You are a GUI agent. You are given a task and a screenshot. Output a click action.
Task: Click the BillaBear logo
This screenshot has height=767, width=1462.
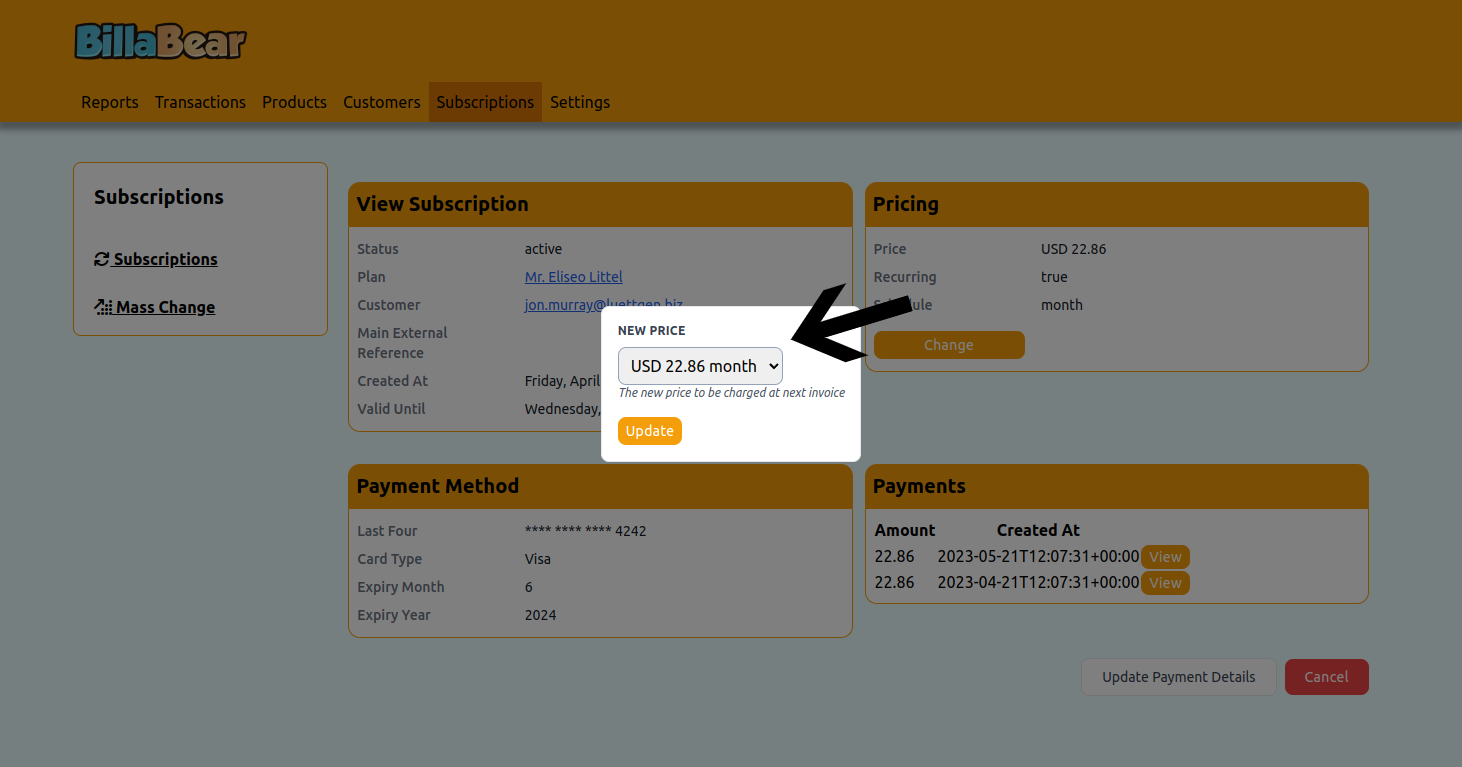coord(160,41)
